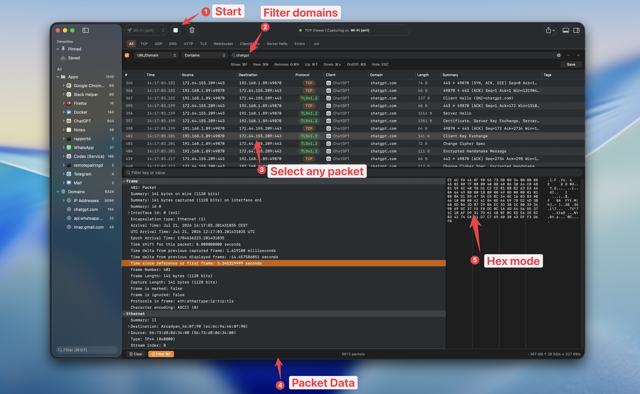Click the filter settings gear icon
The height and width of the screenshot is (394, 640).
pos(559,55)
